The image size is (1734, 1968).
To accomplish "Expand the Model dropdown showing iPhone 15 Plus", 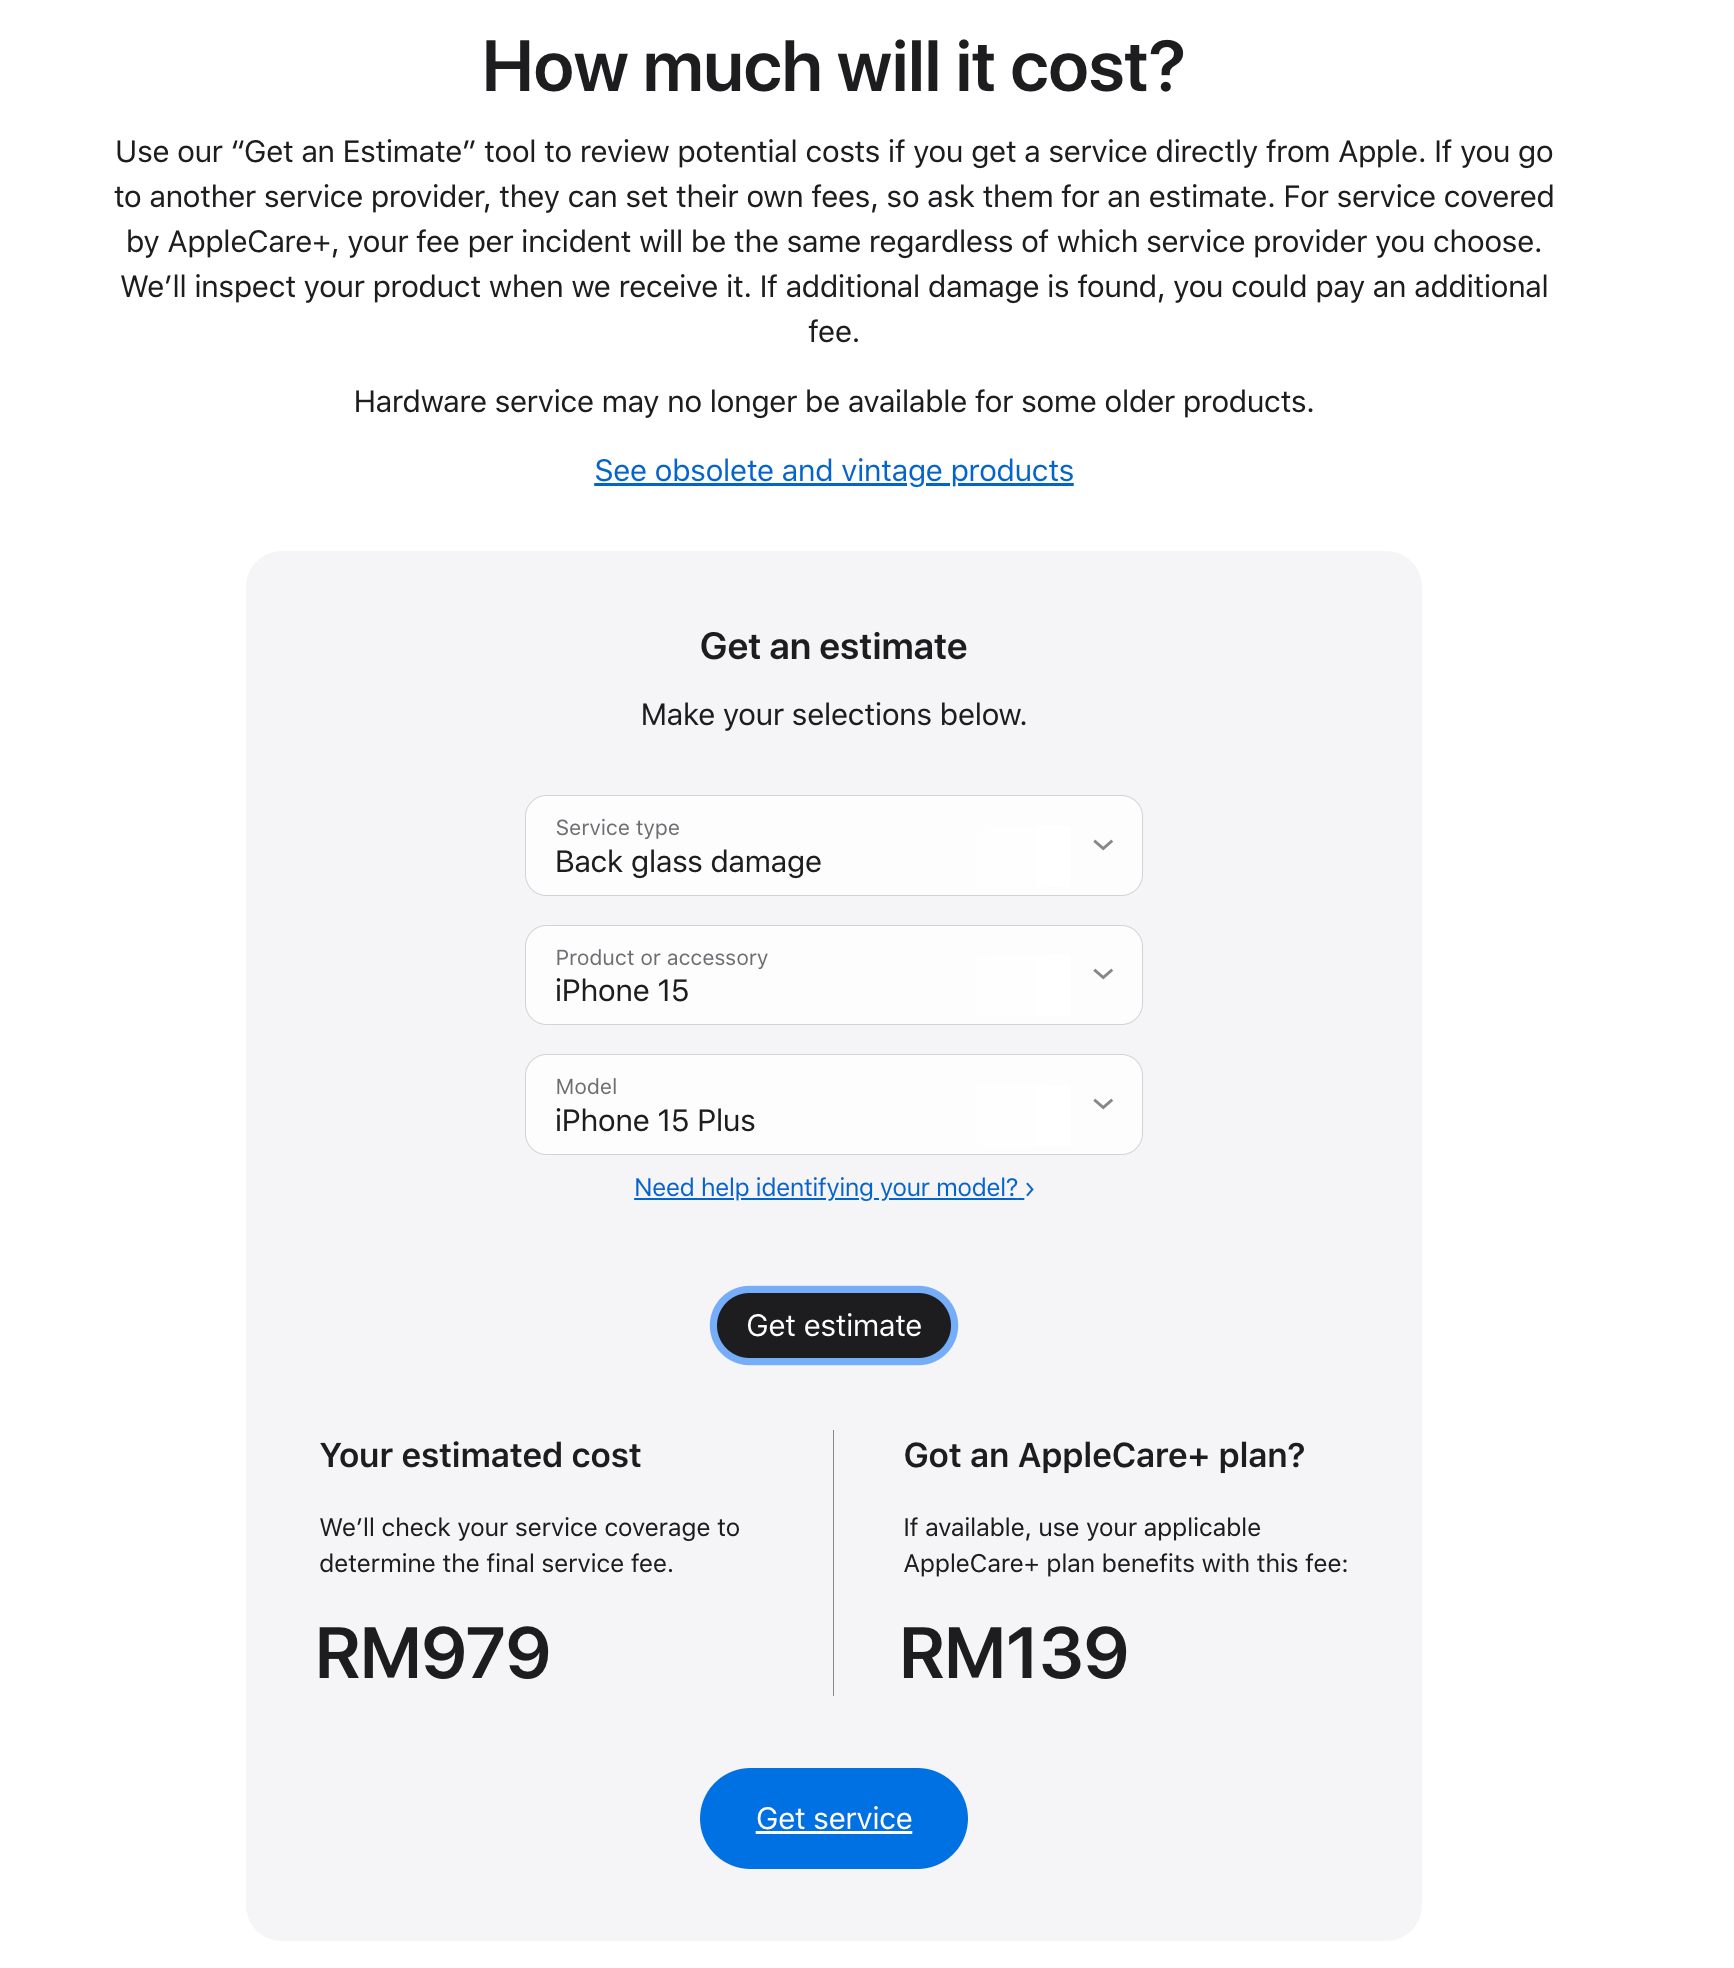I will click(x=833, y=1105).
